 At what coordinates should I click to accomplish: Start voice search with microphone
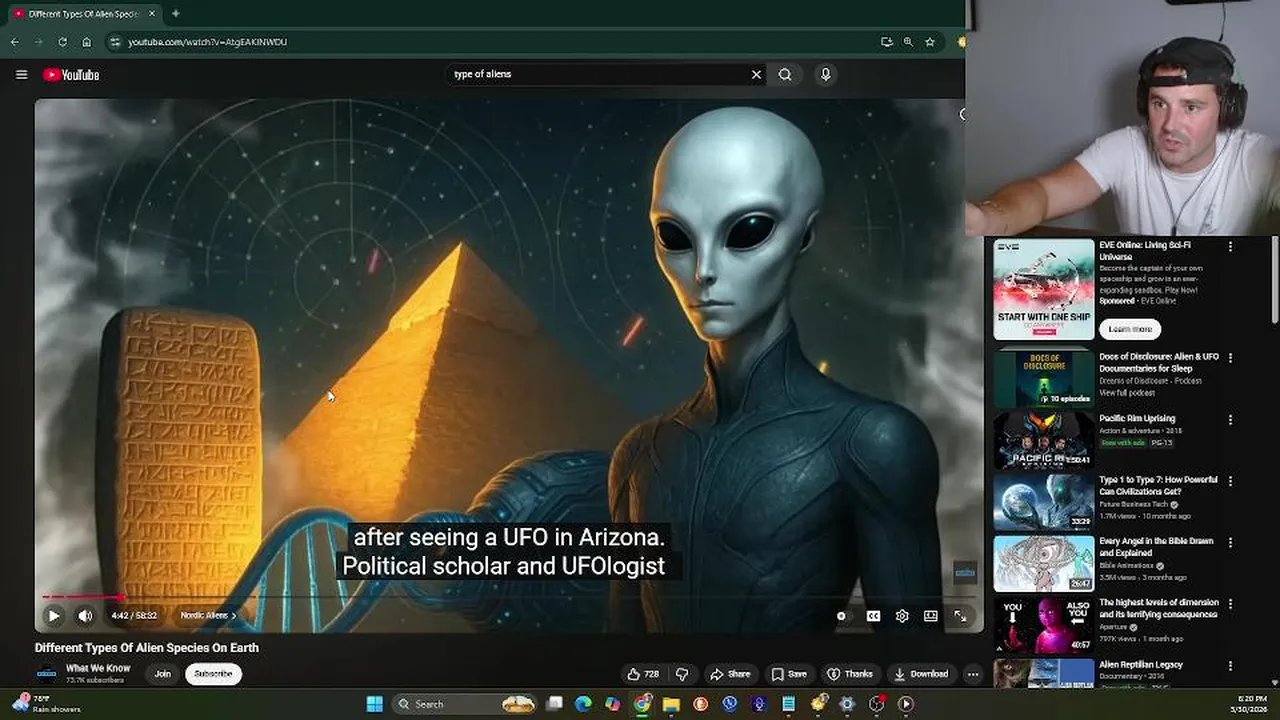click(825, 74)
